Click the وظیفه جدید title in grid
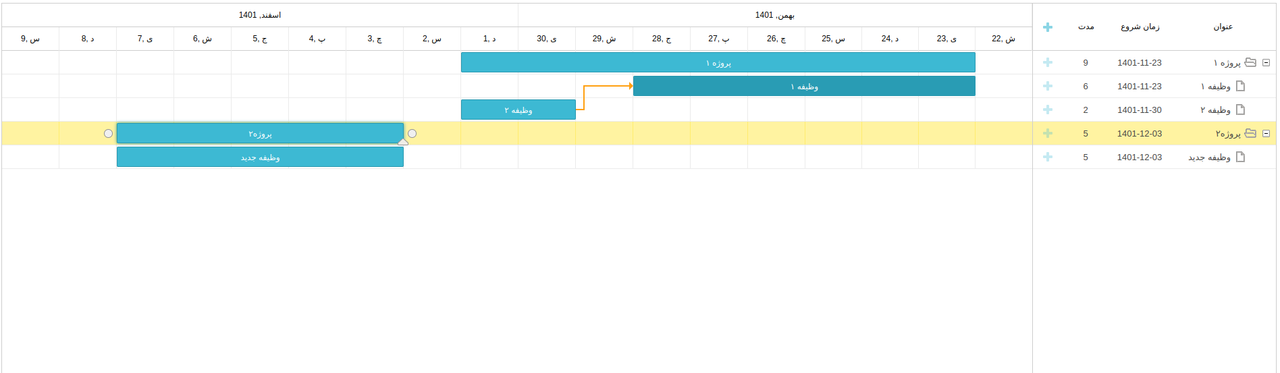This screenshot has height=373, width=1280. coord(1209,157)
